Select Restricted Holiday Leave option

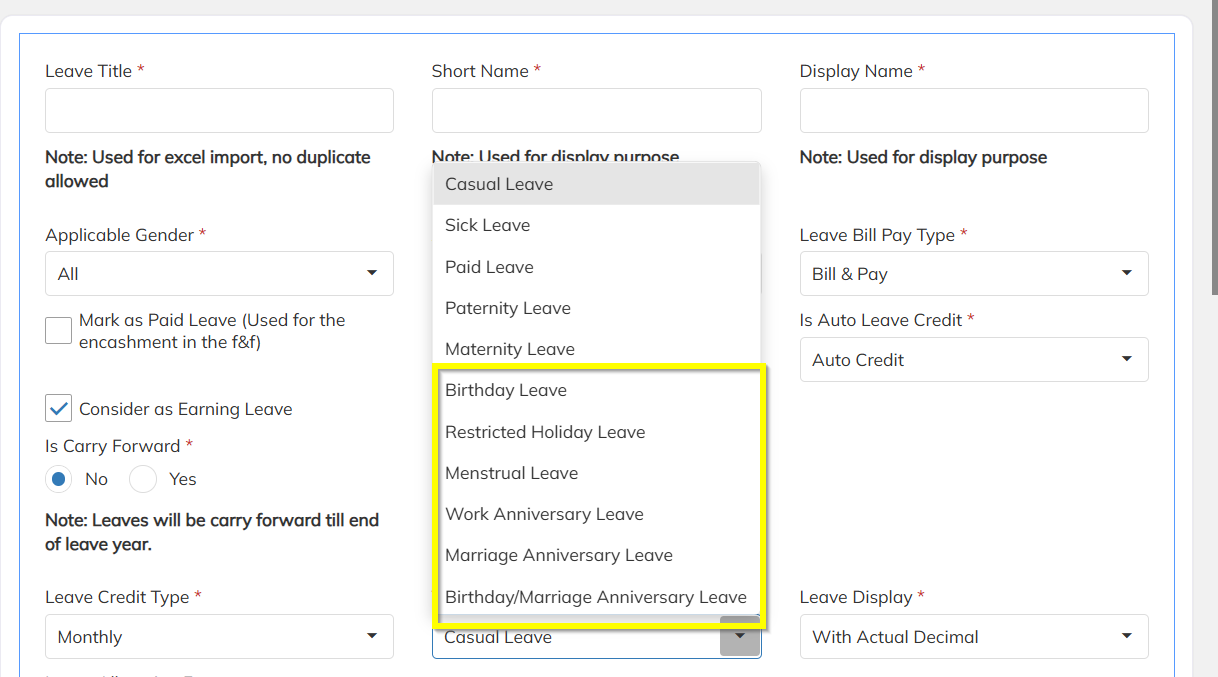click(x=545, y=432)
